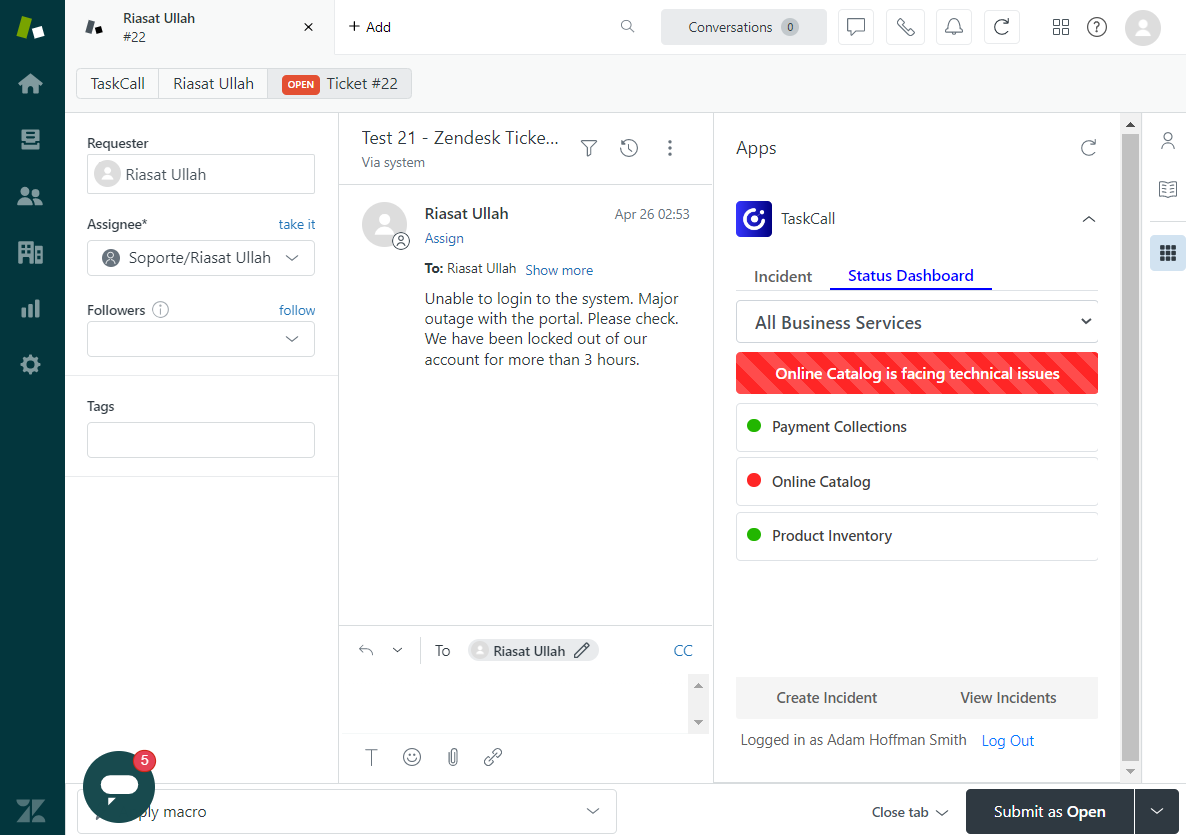
Task: Reload the Apps panel
Action: (1088, 147)
